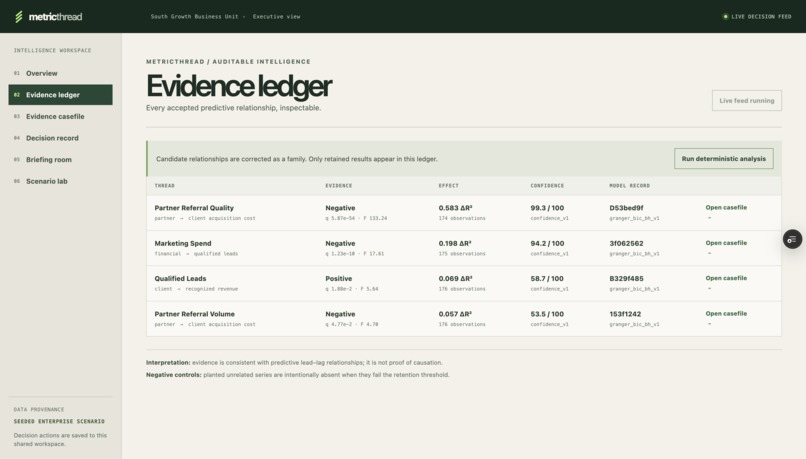Click the EFFECT column header
Screen dimensions: 806x459
(448, 186)
